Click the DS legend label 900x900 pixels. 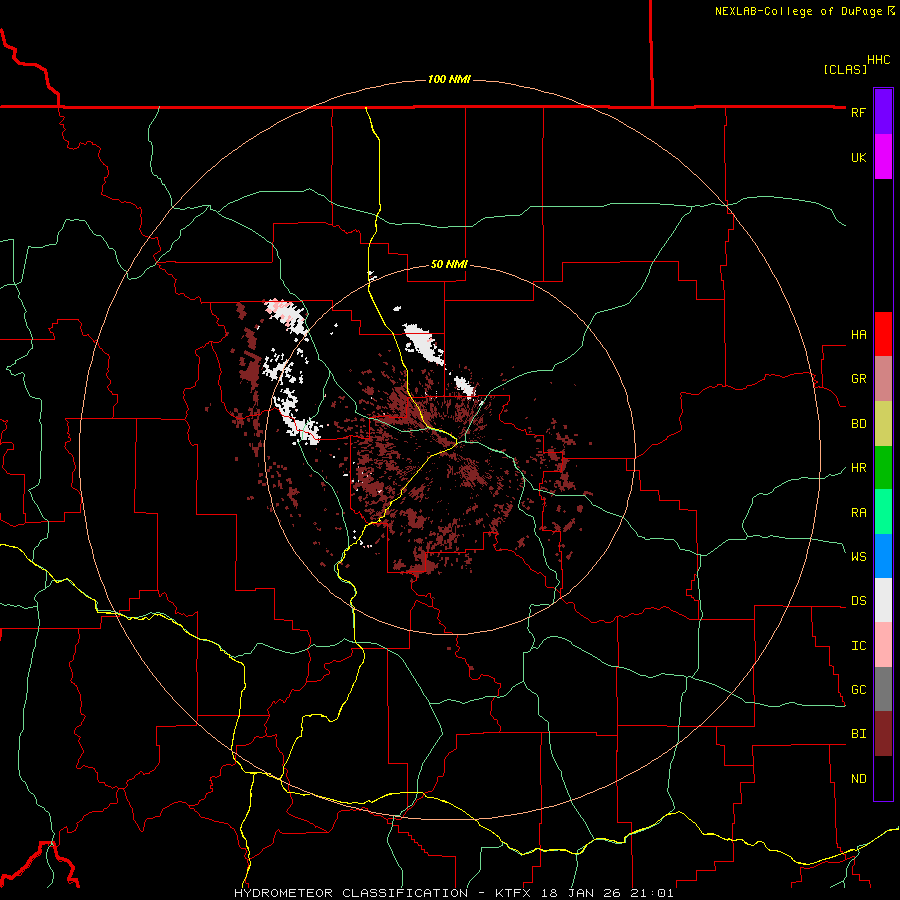(x=858, y=601)
